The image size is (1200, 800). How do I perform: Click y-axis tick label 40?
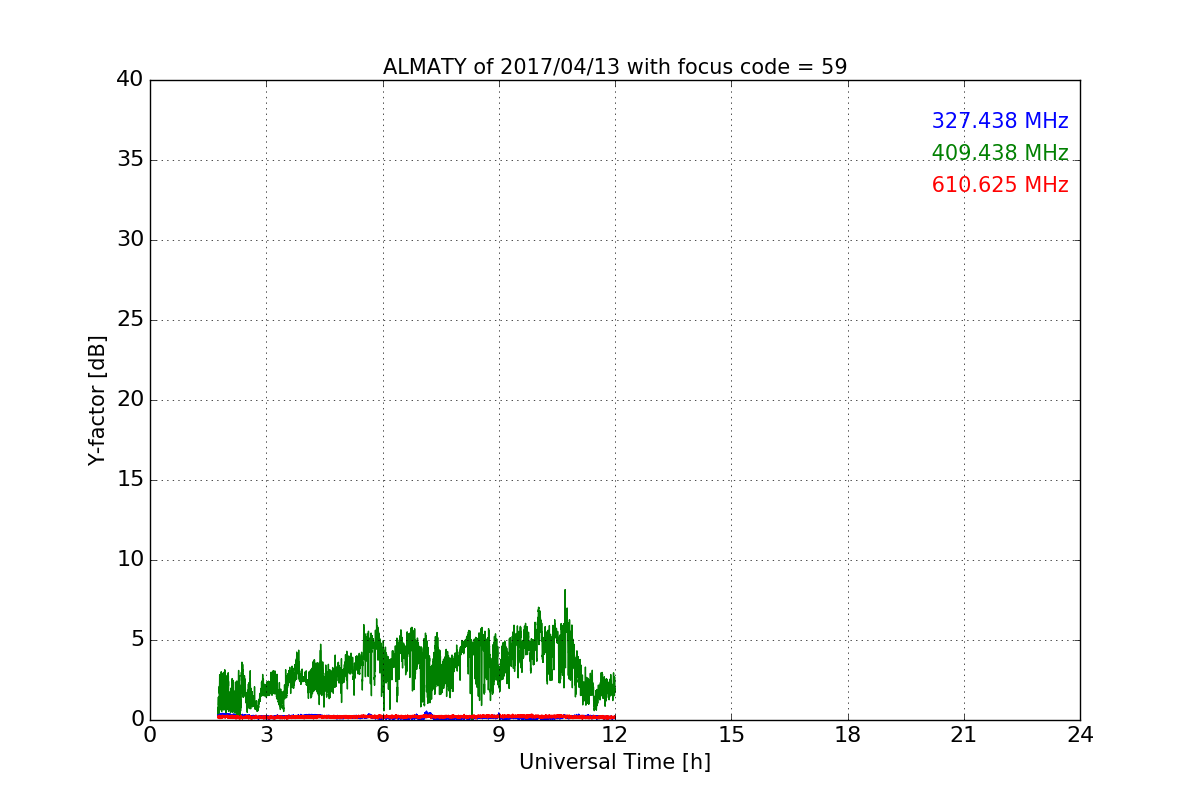(x=130, y=80)
